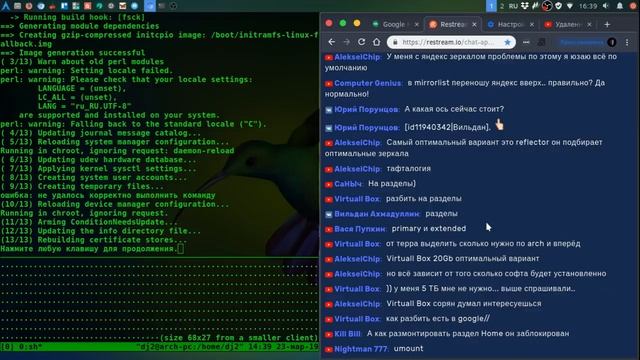Open a new browser tab
The height and width of the screenshot is (360, 640).
(607, 24)
